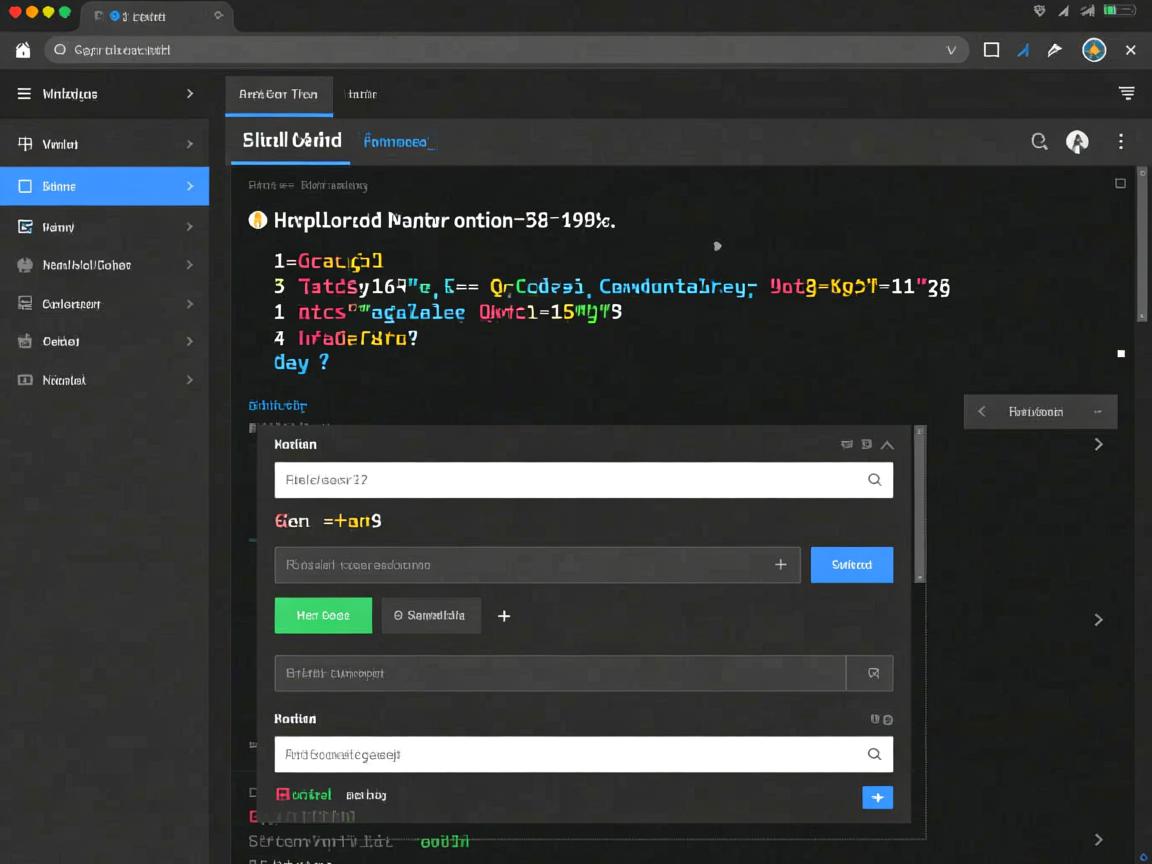This screenshot has height=864, width=1152.
Task: Collapse the panel using the up chevron
Action: click(x=887, y=445)
